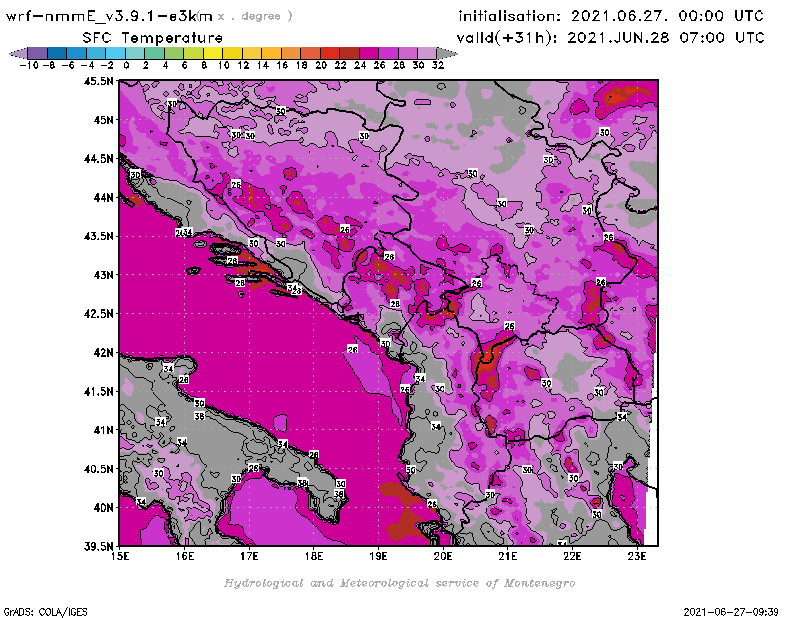
Task: Pick the green legend swatch between 4 and 6
Action: (174, 53)
